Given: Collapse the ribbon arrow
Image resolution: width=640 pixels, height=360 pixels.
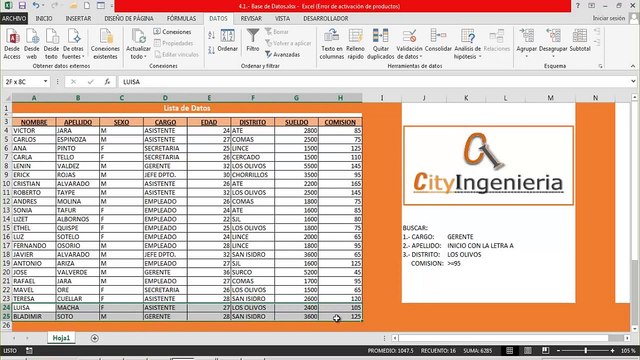Looking at the screenshot, I should tap(633, 66).
